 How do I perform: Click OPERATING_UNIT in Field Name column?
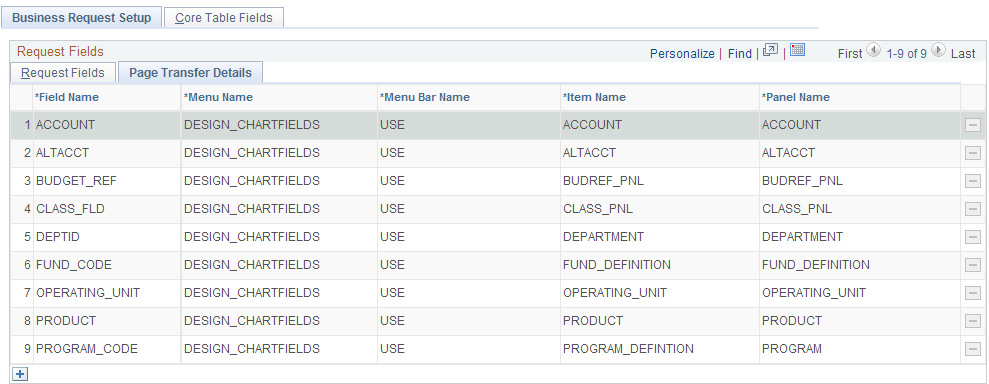coord(88,293)
